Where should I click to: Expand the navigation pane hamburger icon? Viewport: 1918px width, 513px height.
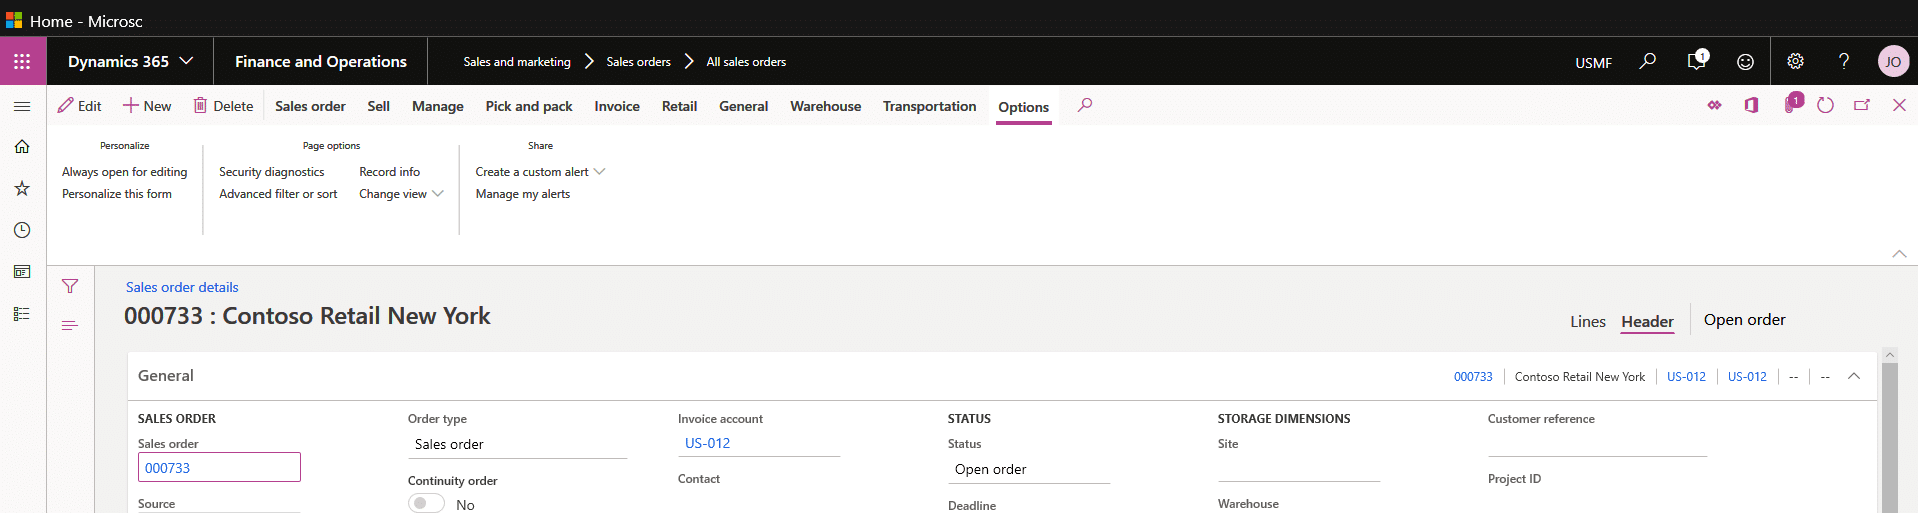tap(22, 106)
